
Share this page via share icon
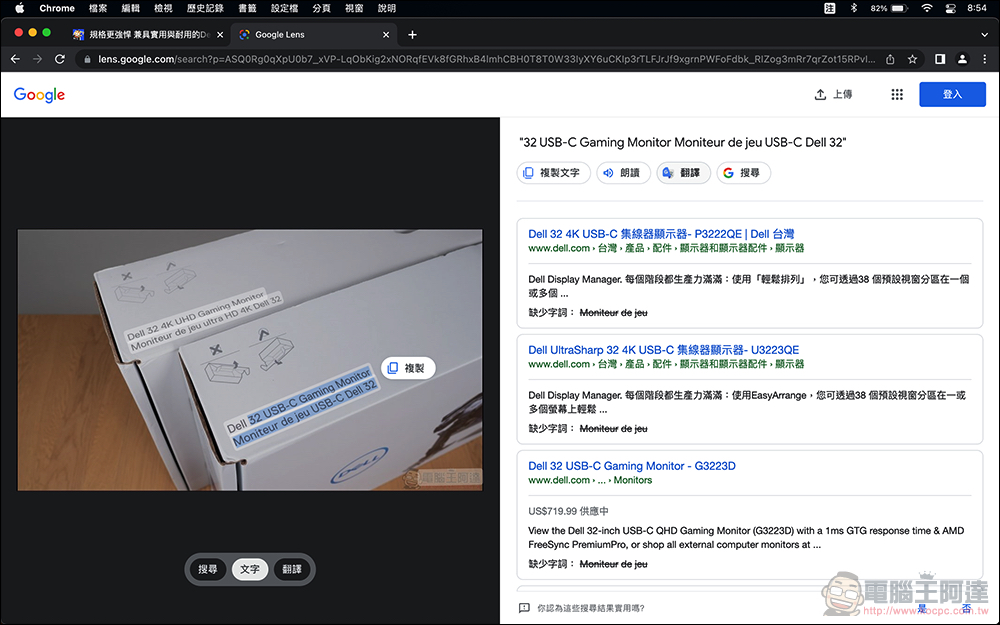890,59
